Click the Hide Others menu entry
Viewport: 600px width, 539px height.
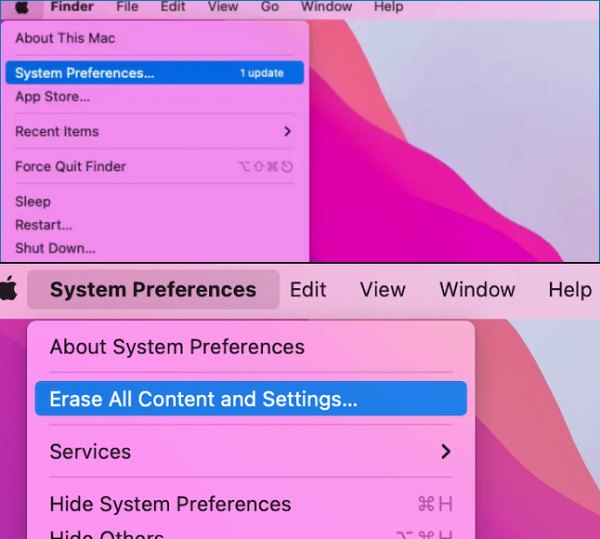click(106, 533)
